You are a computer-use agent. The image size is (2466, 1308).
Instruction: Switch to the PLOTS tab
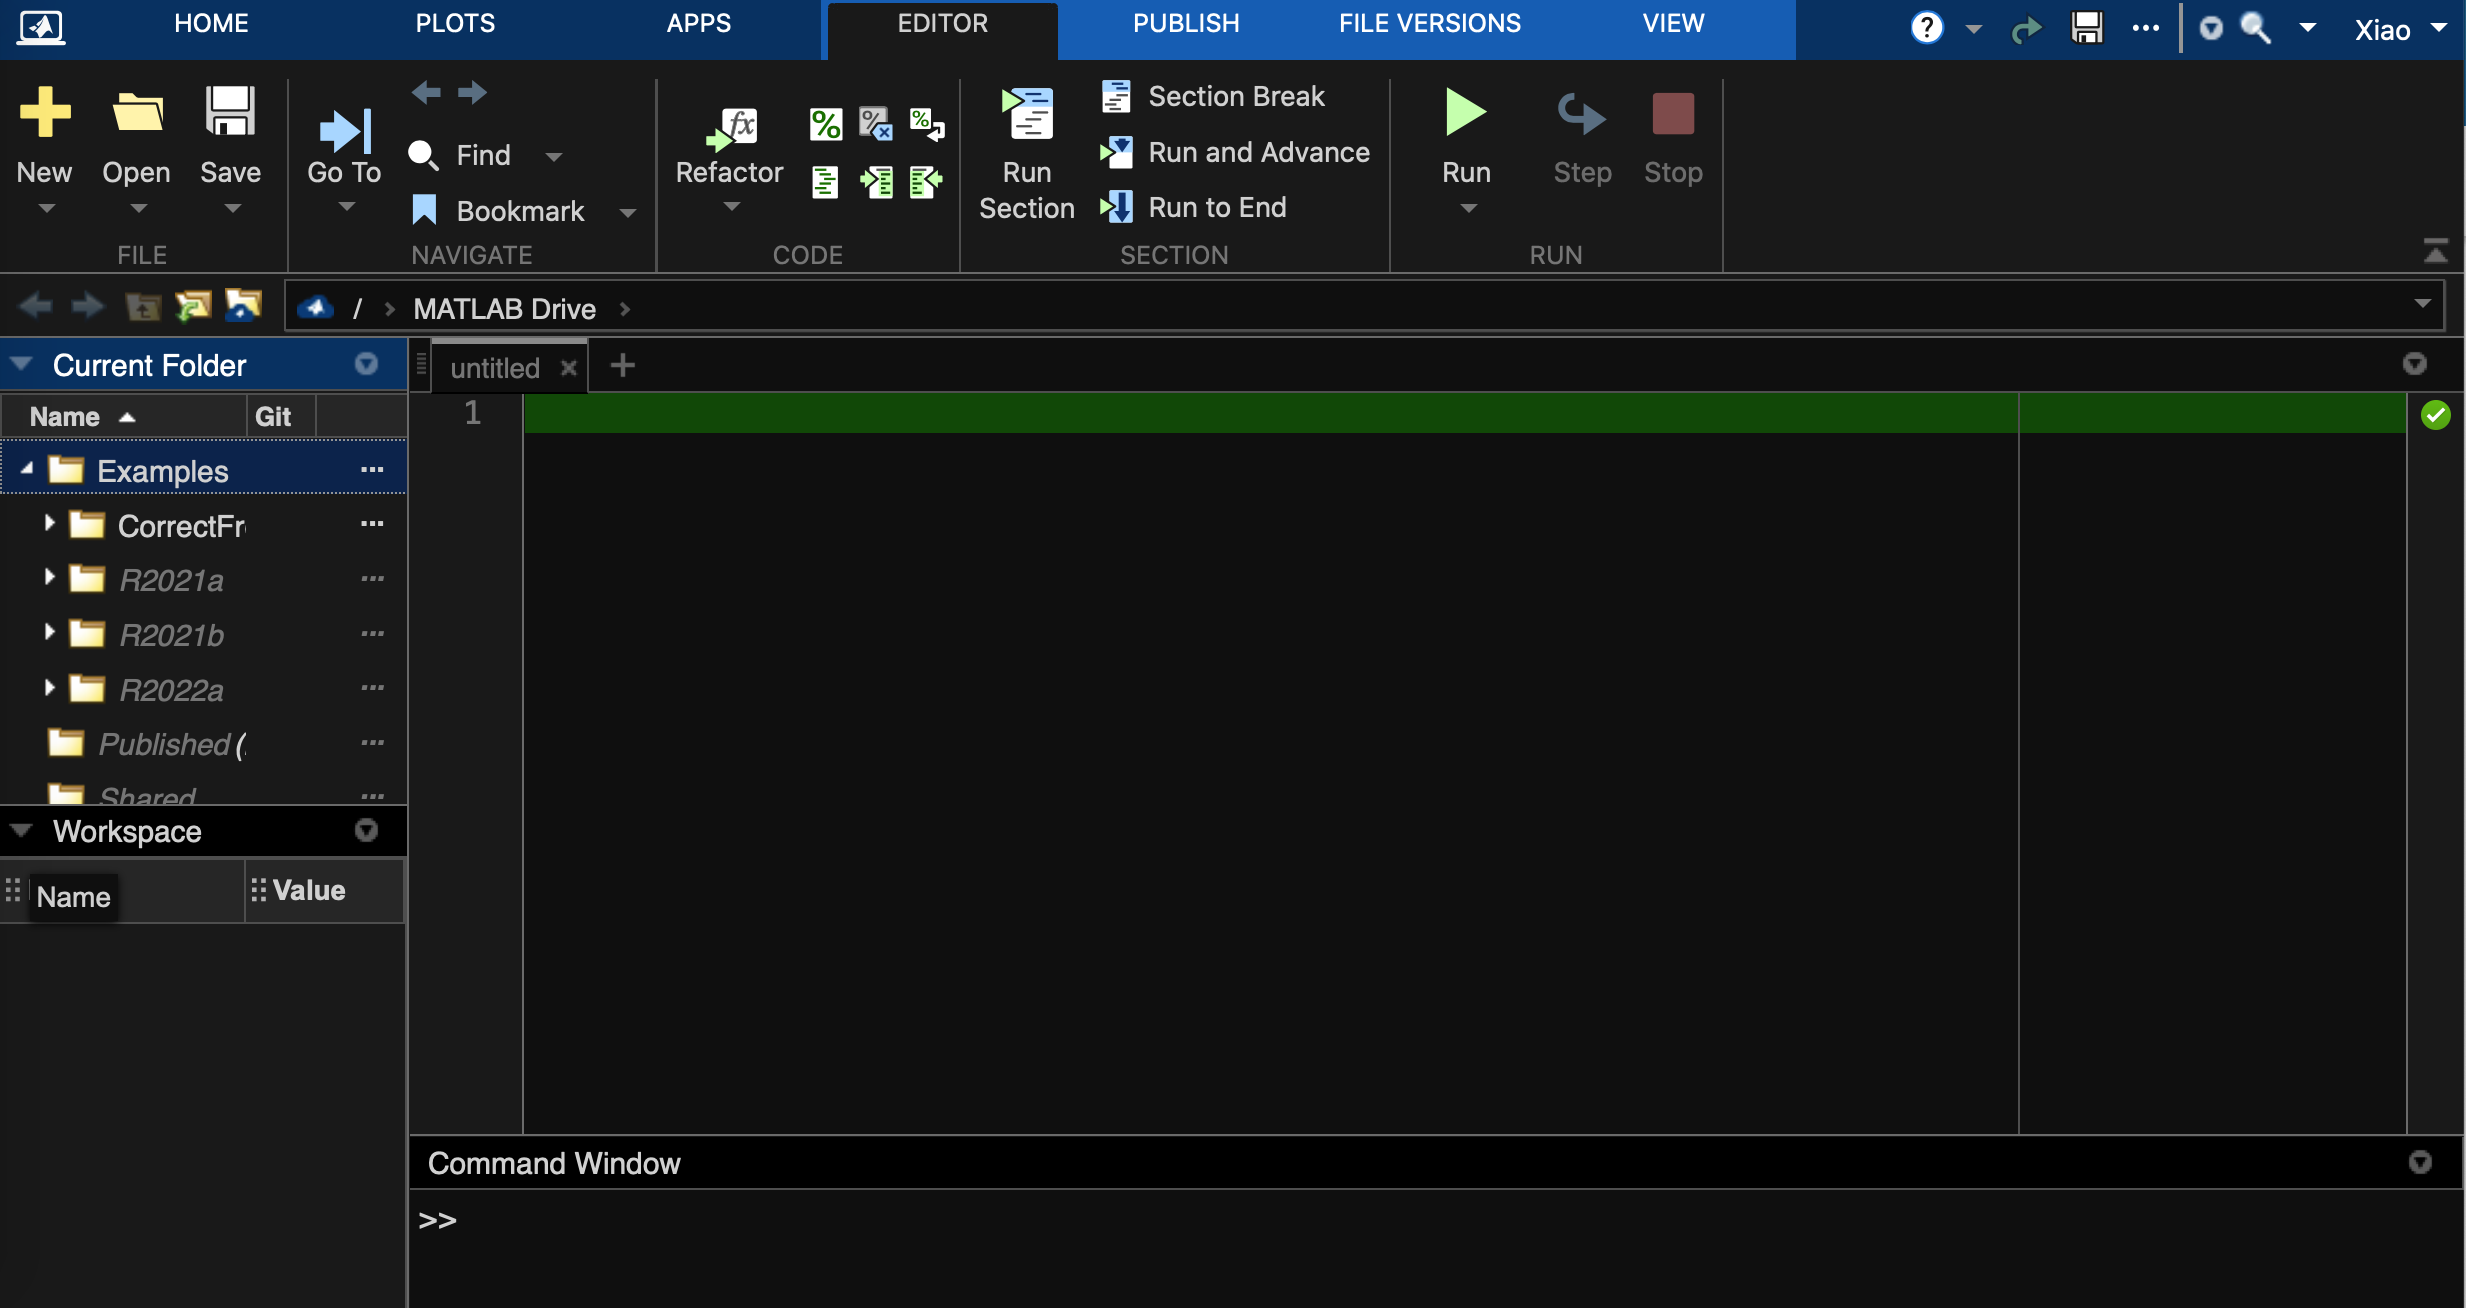455,24
